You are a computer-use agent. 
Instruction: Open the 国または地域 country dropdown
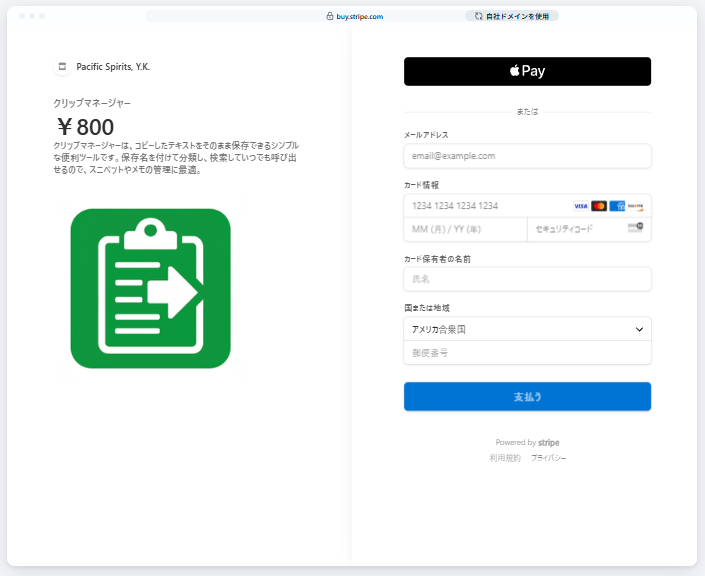tap(520, 329)
